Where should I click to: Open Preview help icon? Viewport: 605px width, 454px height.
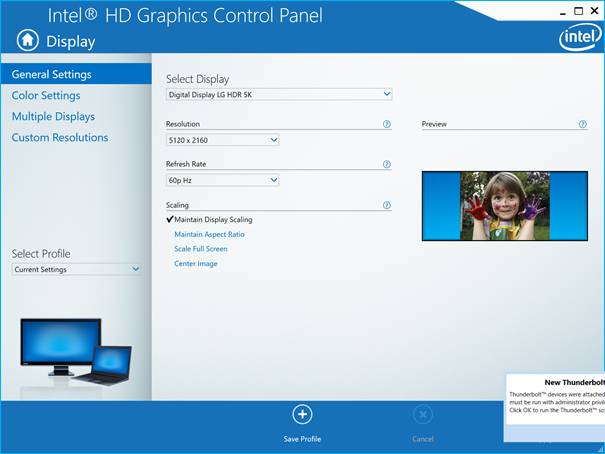tap(583, 124)
